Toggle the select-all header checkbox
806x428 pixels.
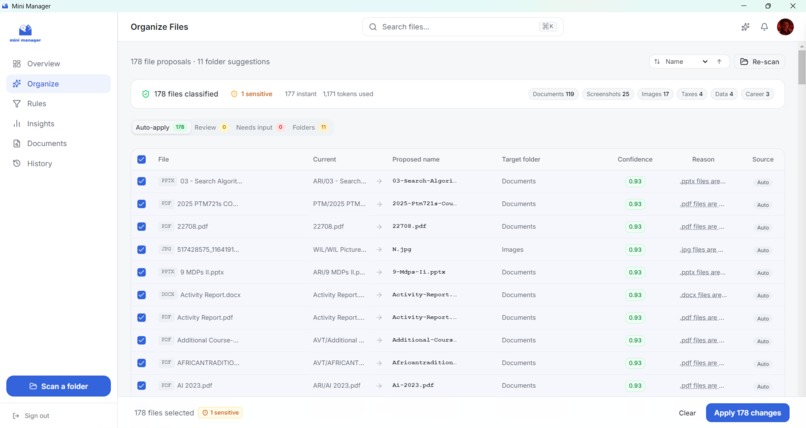[x=141, y=159]
